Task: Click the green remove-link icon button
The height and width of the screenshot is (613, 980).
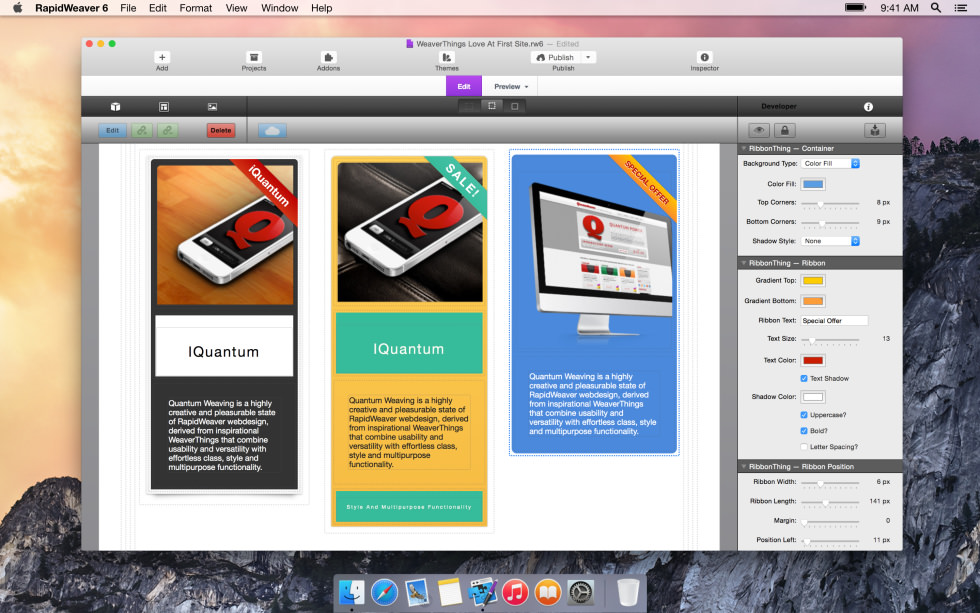Action: click(x=168, y=131)
